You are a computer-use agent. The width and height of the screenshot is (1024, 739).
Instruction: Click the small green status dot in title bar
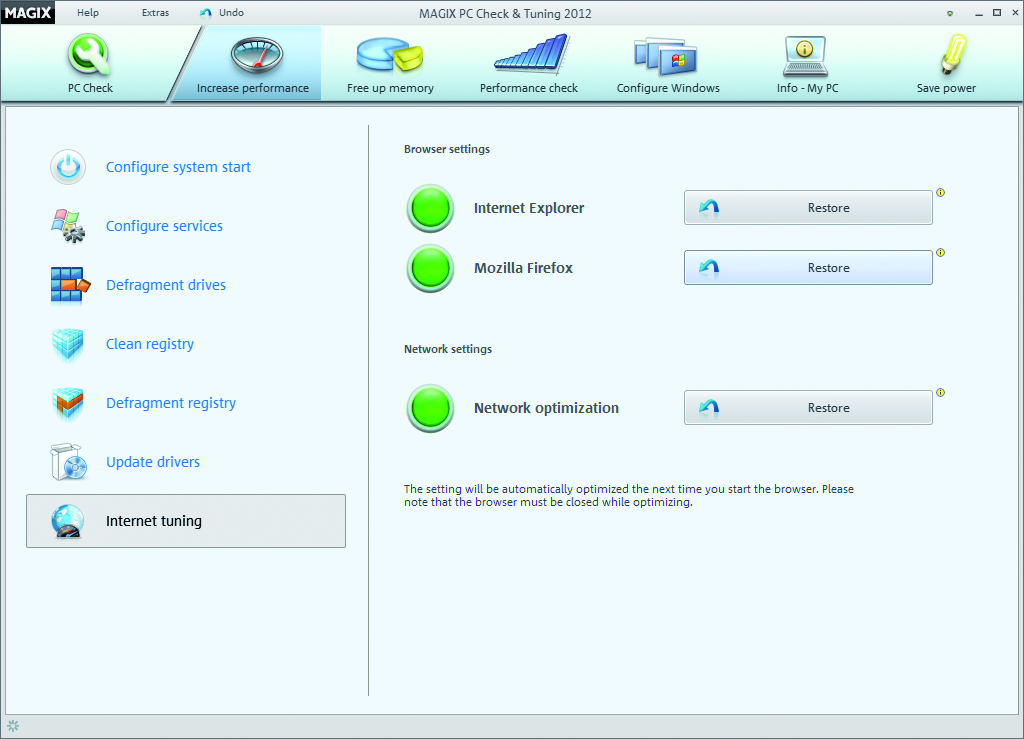pos(950,14)
